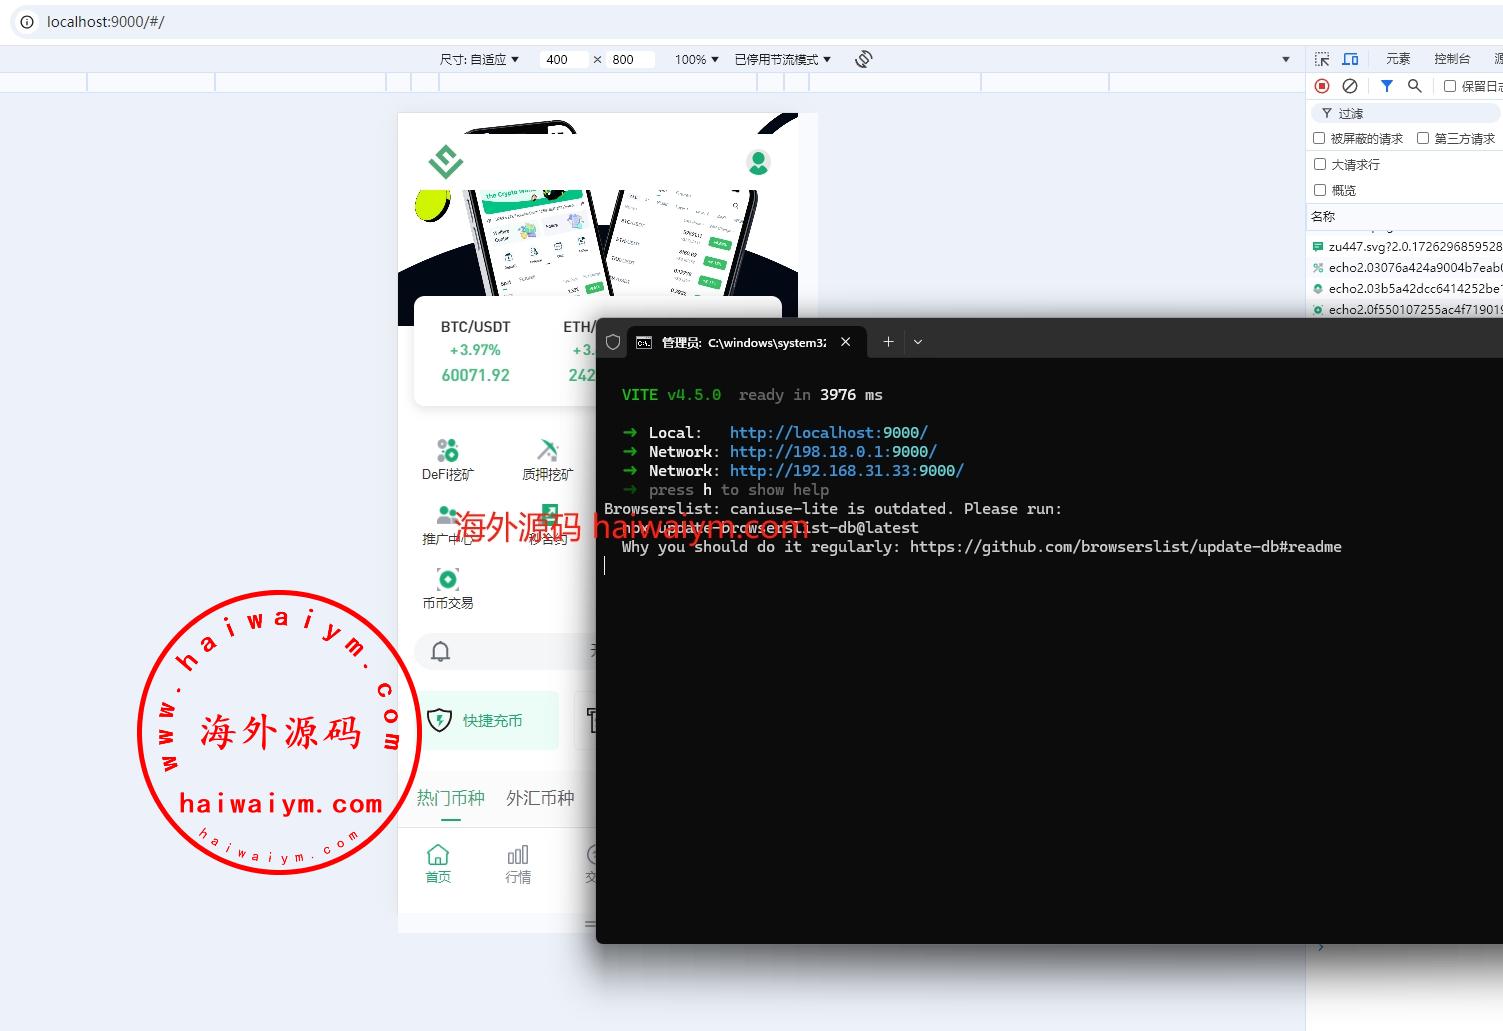Open the 尺寸: 自适应 dimensions dropdown
Viewport: 1503px width, 1031px height.
pos(480,60)
